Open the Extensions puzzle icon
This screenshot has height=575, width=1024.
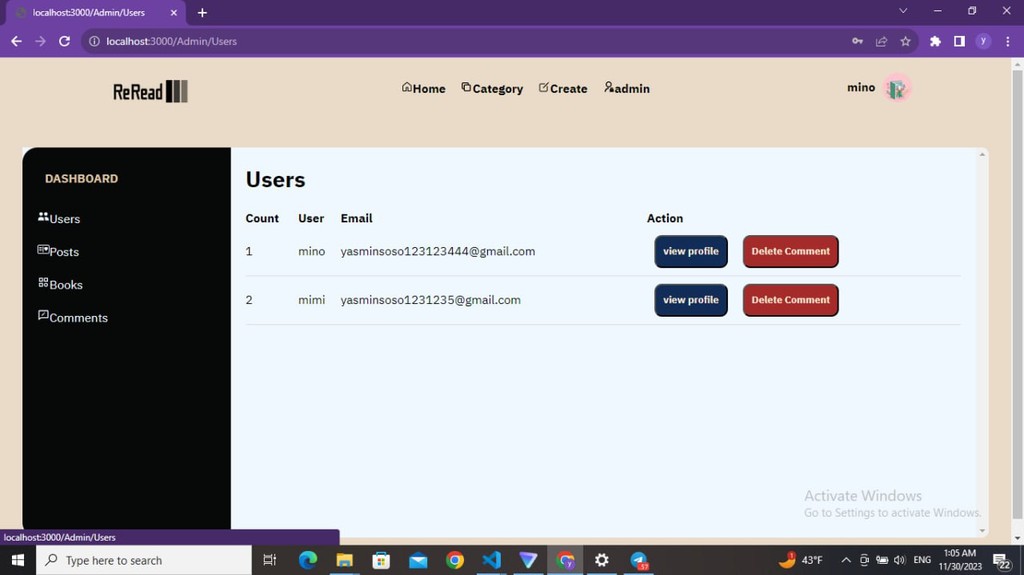935,41
